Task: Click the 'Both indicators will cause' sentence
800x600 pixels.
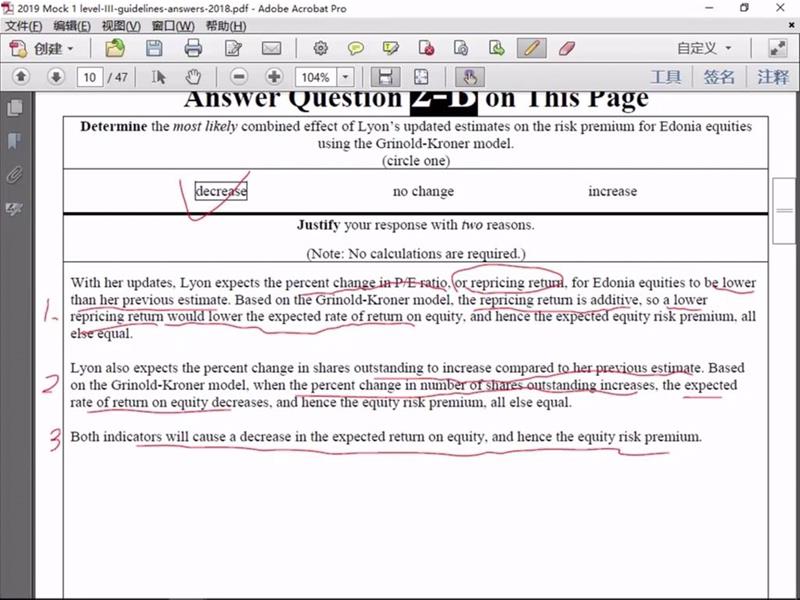Action: [x=386, y=437]
